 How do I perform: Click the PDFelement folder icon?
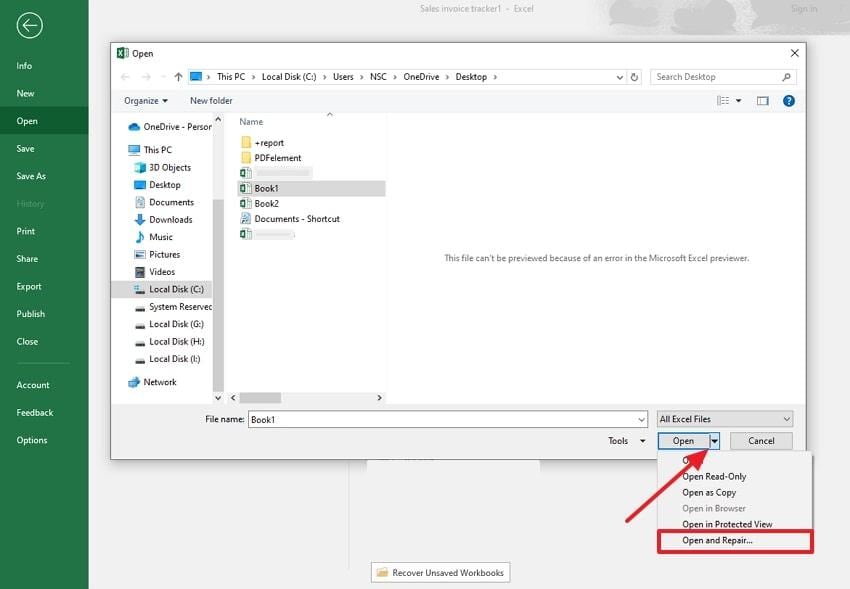coord(246,158)
